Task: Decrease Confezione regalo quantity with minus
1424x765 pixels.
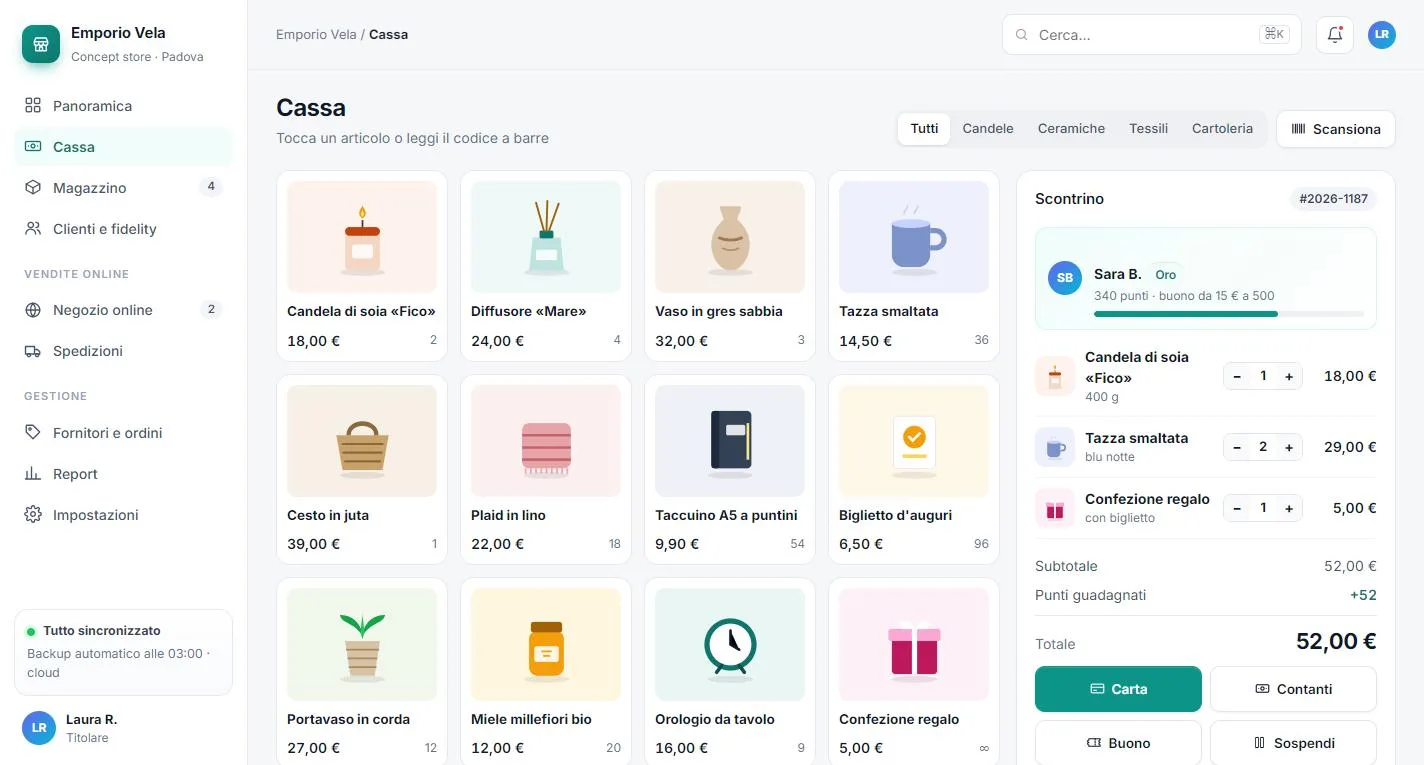Action: coord(1237,508)
